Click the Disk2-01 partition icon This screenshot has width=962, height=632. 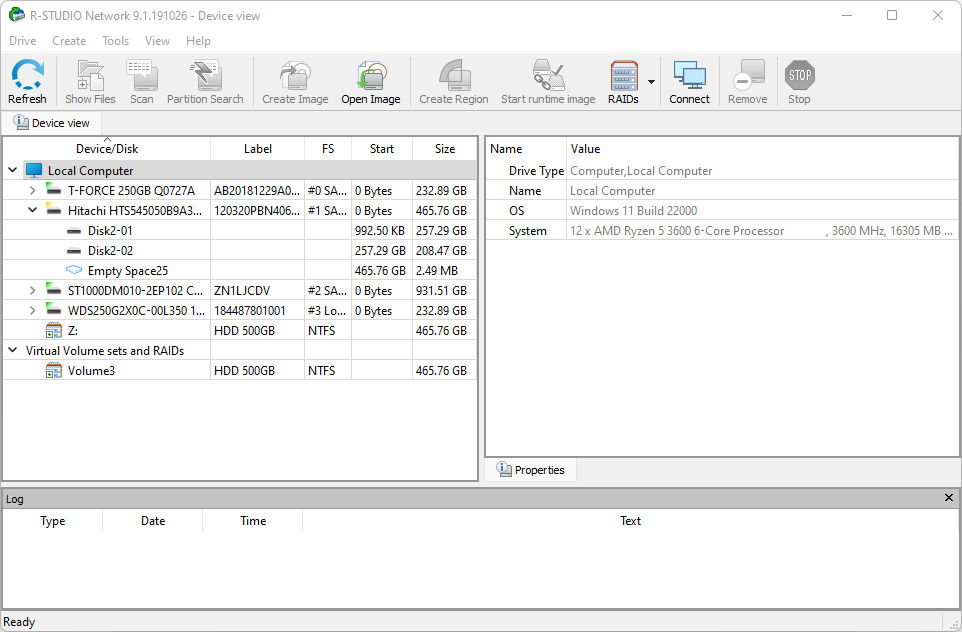pos(74,231)
